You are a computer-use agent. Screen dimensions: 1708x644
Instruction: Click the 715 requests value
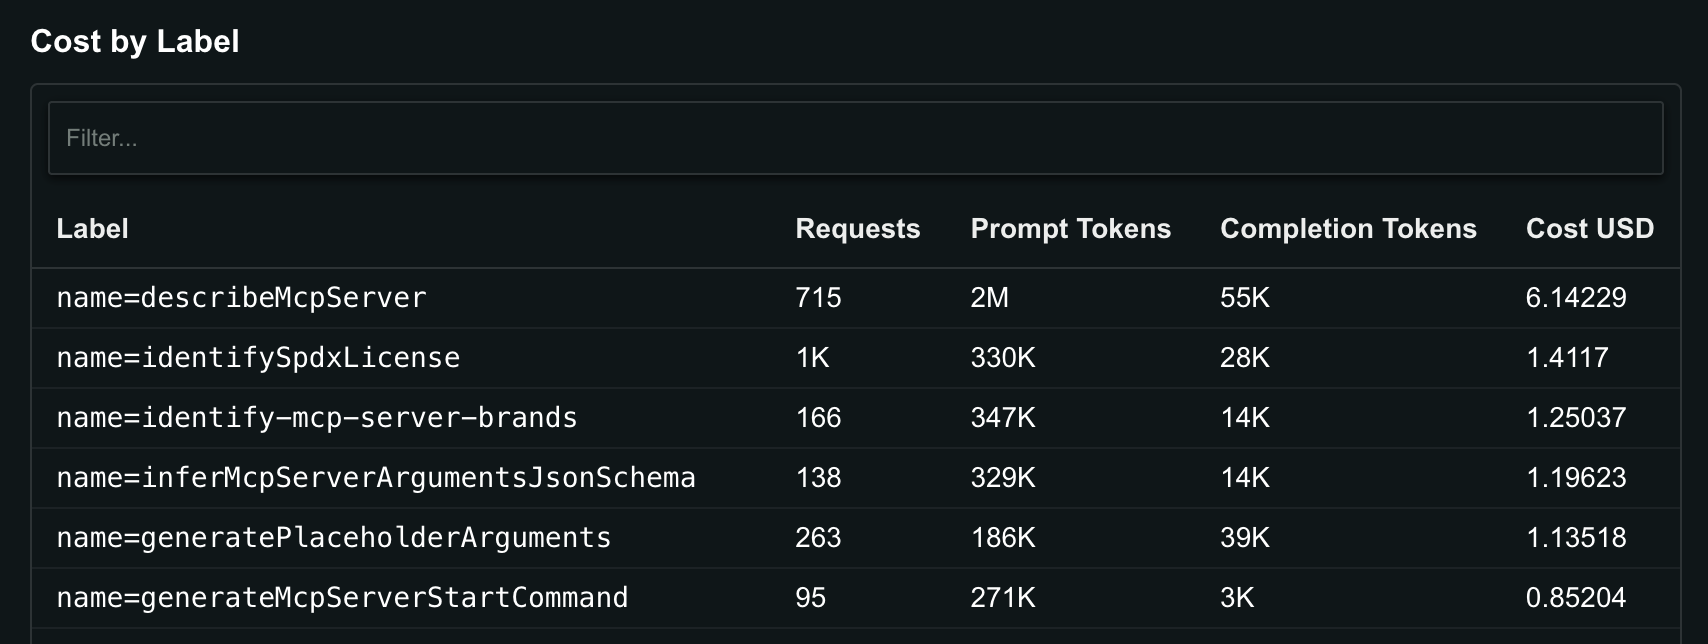818,298
